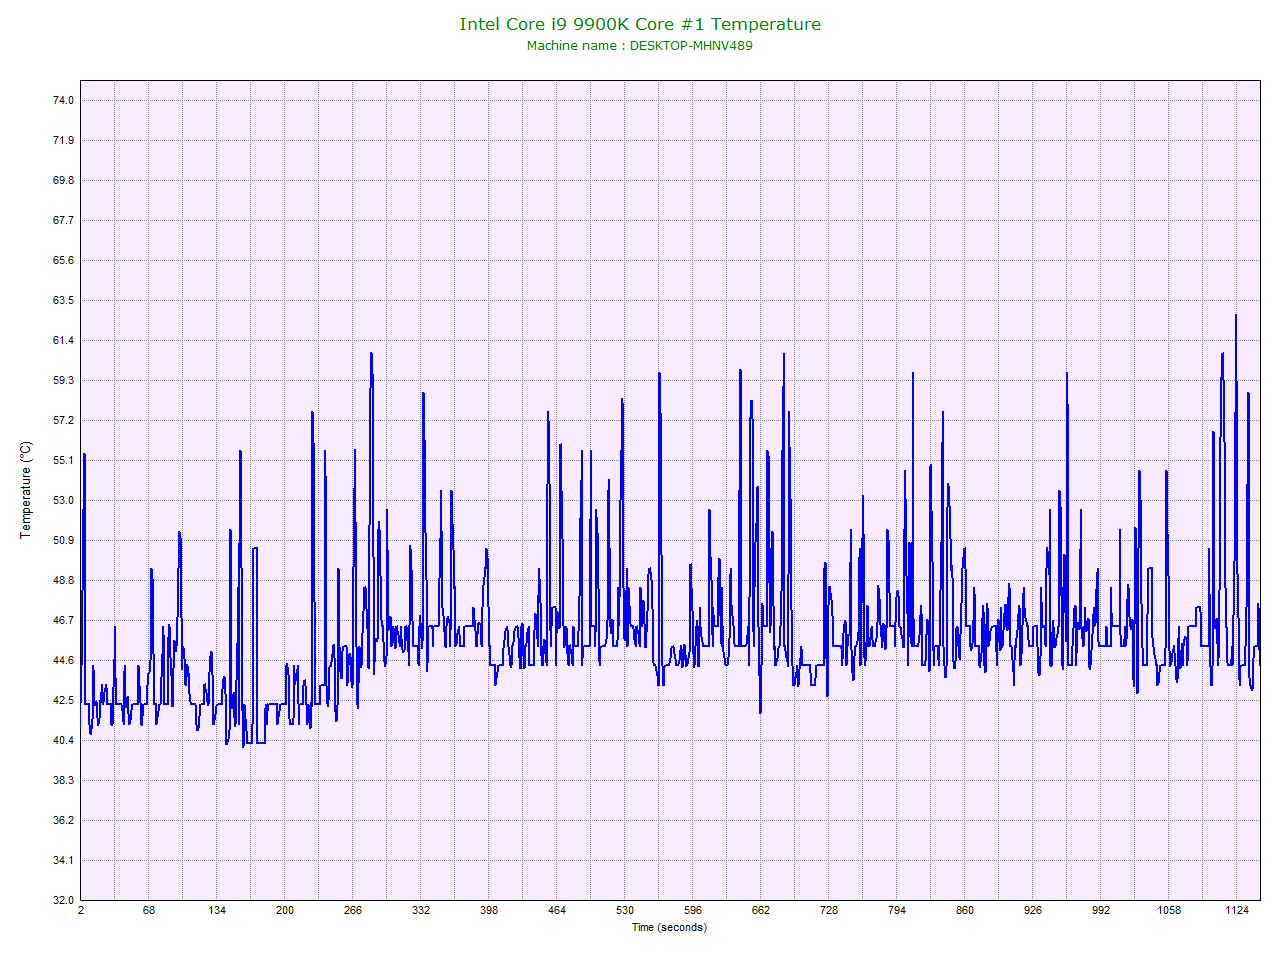Click the 46.7 temperature axis label
The image size is (1280, 960).
[63, 620]
